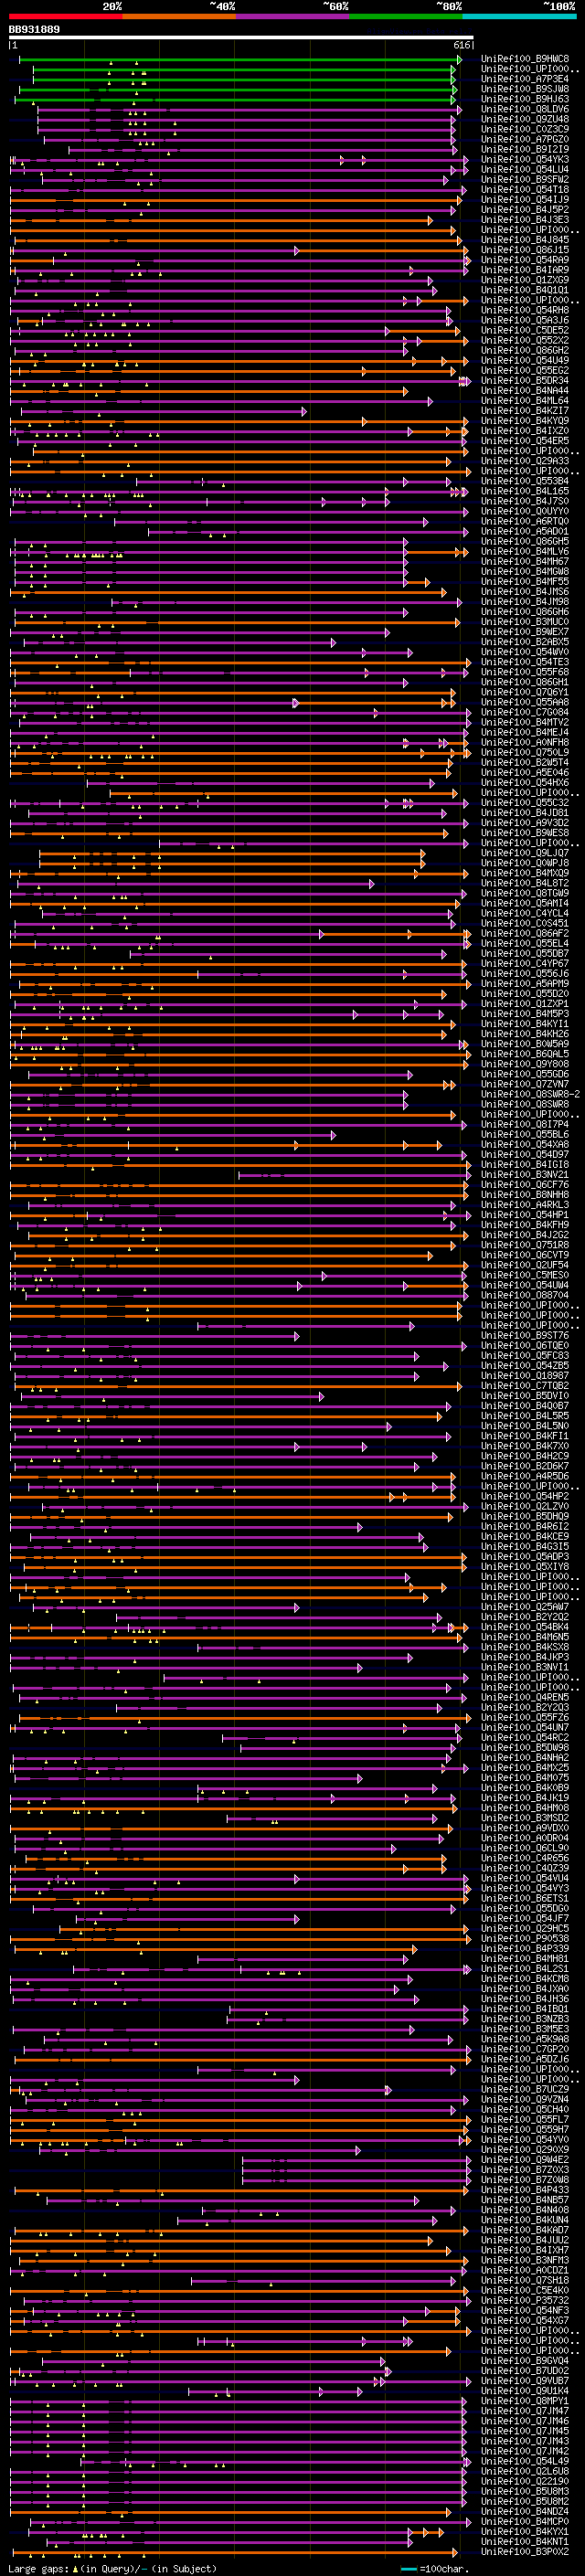Click the label UniRef100_B3P0X2
Image resolution: width=585 pixels, height=2576 pixels.
[x=525, y=2552]
